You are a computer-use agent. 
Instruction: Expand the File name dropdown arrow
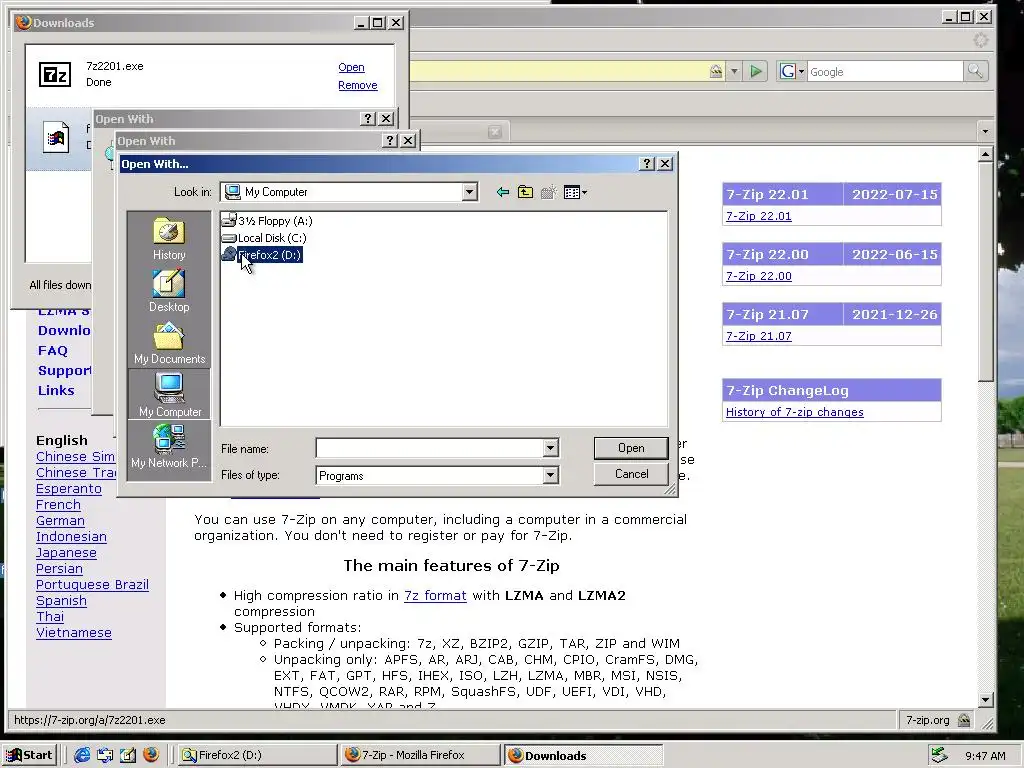[x=551, y=448]
